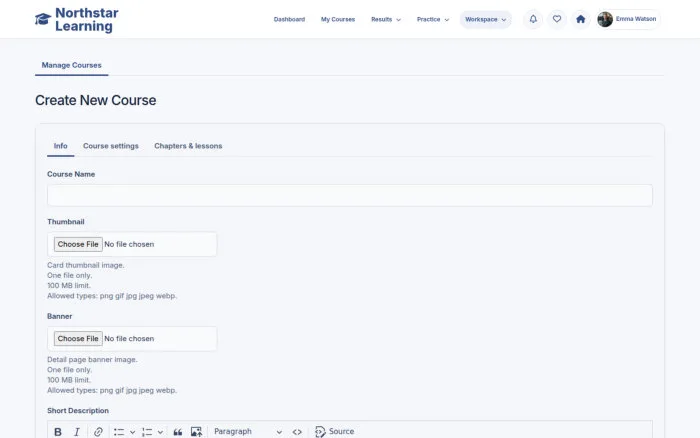The image size is (700, 438).
Task: Open the Workspace dropdown menu
Action: click(486, 19)
